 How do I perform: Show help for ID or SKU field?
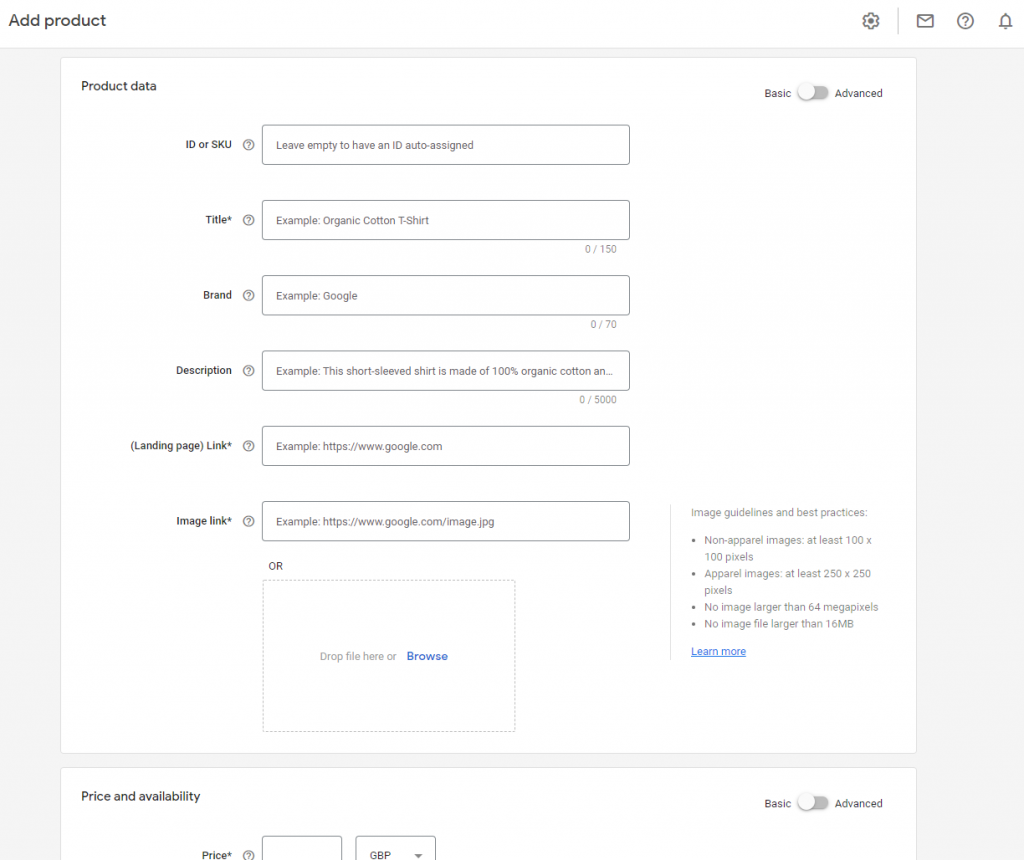tap(248, 145)
